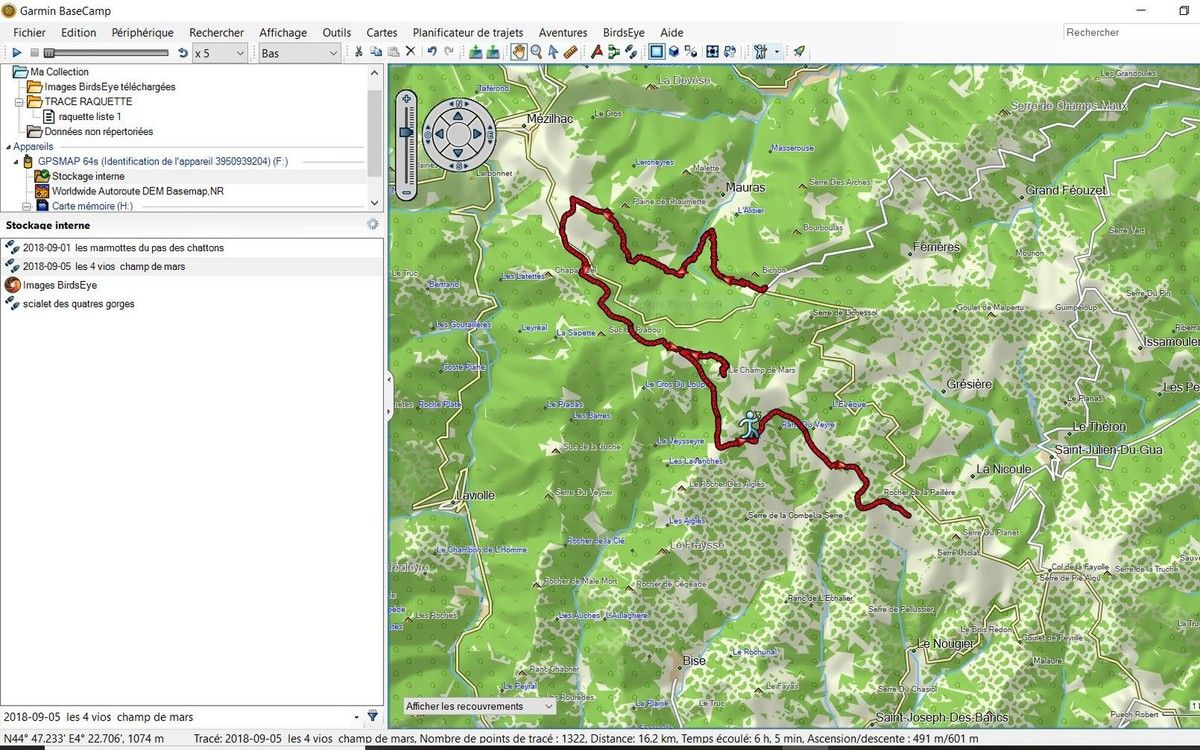Click the library tree scroll down arrow
The image size is (1200, 750).
[375, 203]
